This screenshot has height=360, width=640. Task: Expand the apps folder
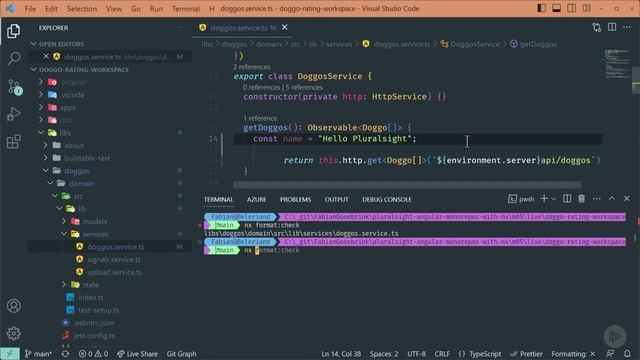(41, 107)
